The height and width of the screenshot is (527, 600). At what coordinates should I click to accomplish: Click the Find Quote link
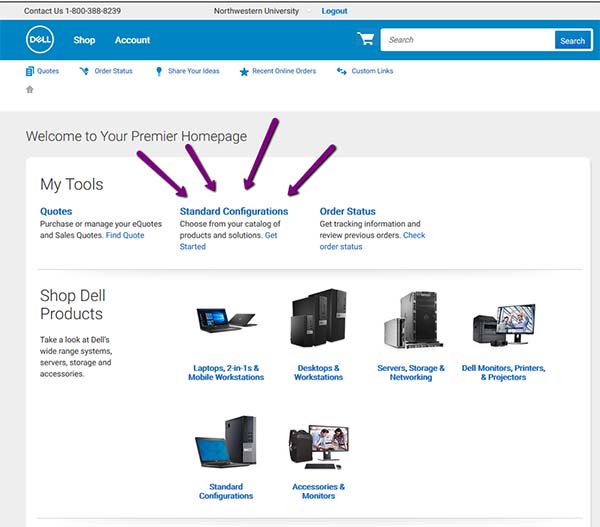(125, 235)
